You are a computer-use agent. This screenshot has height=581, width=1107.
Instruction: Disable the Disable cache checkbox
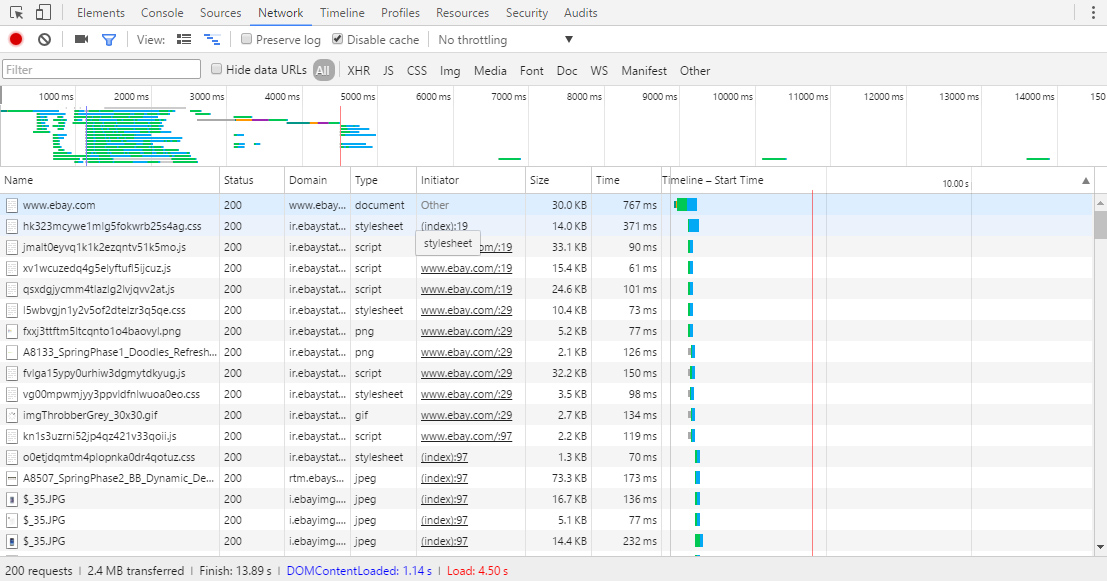tap(336, 38)
